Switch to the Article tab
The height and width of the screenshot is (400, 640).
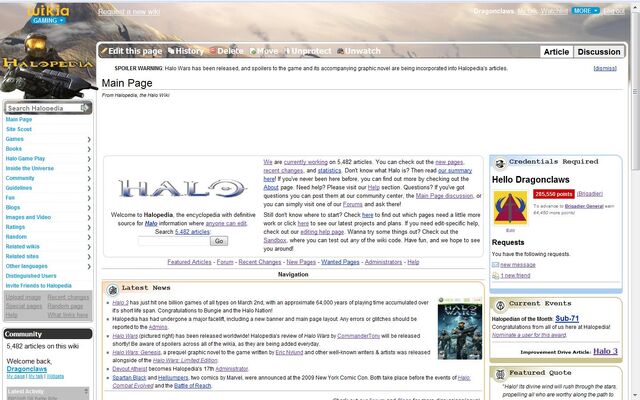[556, 52]
